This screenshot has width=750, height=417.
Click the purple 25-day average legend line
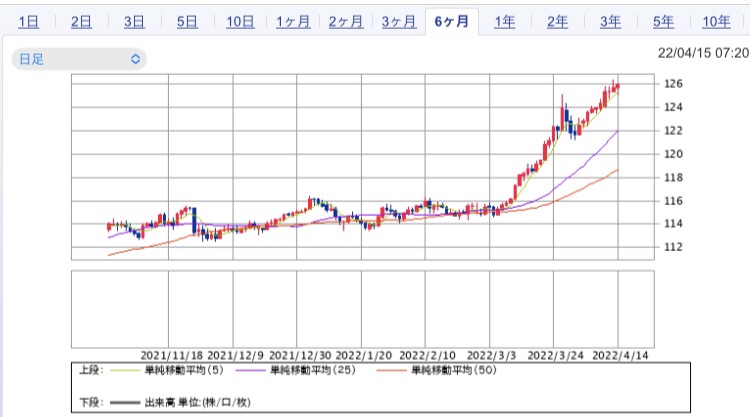pos(250,371)
